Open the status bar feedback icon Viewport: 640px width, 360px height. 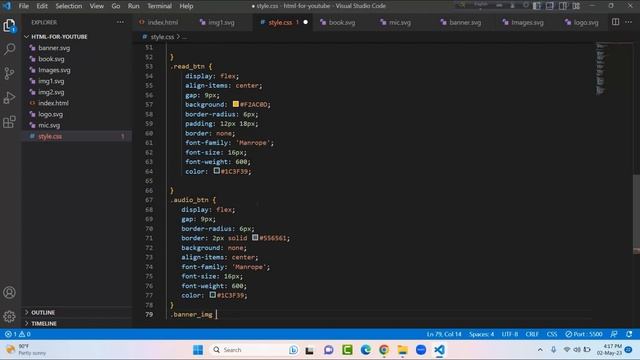click(614, 334)
